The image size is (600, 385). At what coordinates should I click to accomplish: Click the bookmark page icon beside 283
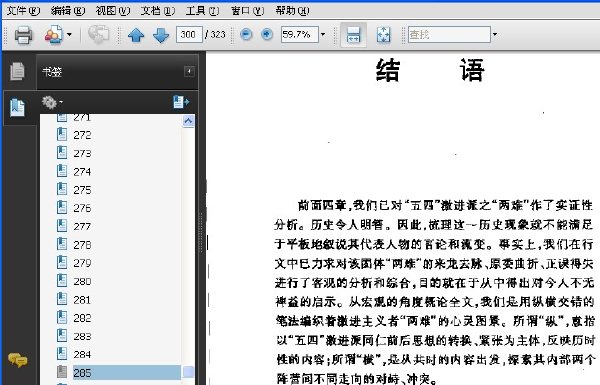pyautogui.click(x=62, y=336)
